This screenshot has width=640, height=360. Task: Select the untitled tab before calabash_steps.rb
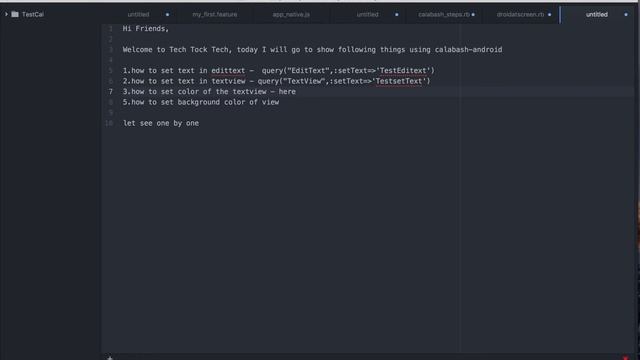pyautogui.click(x=367, y=14)
